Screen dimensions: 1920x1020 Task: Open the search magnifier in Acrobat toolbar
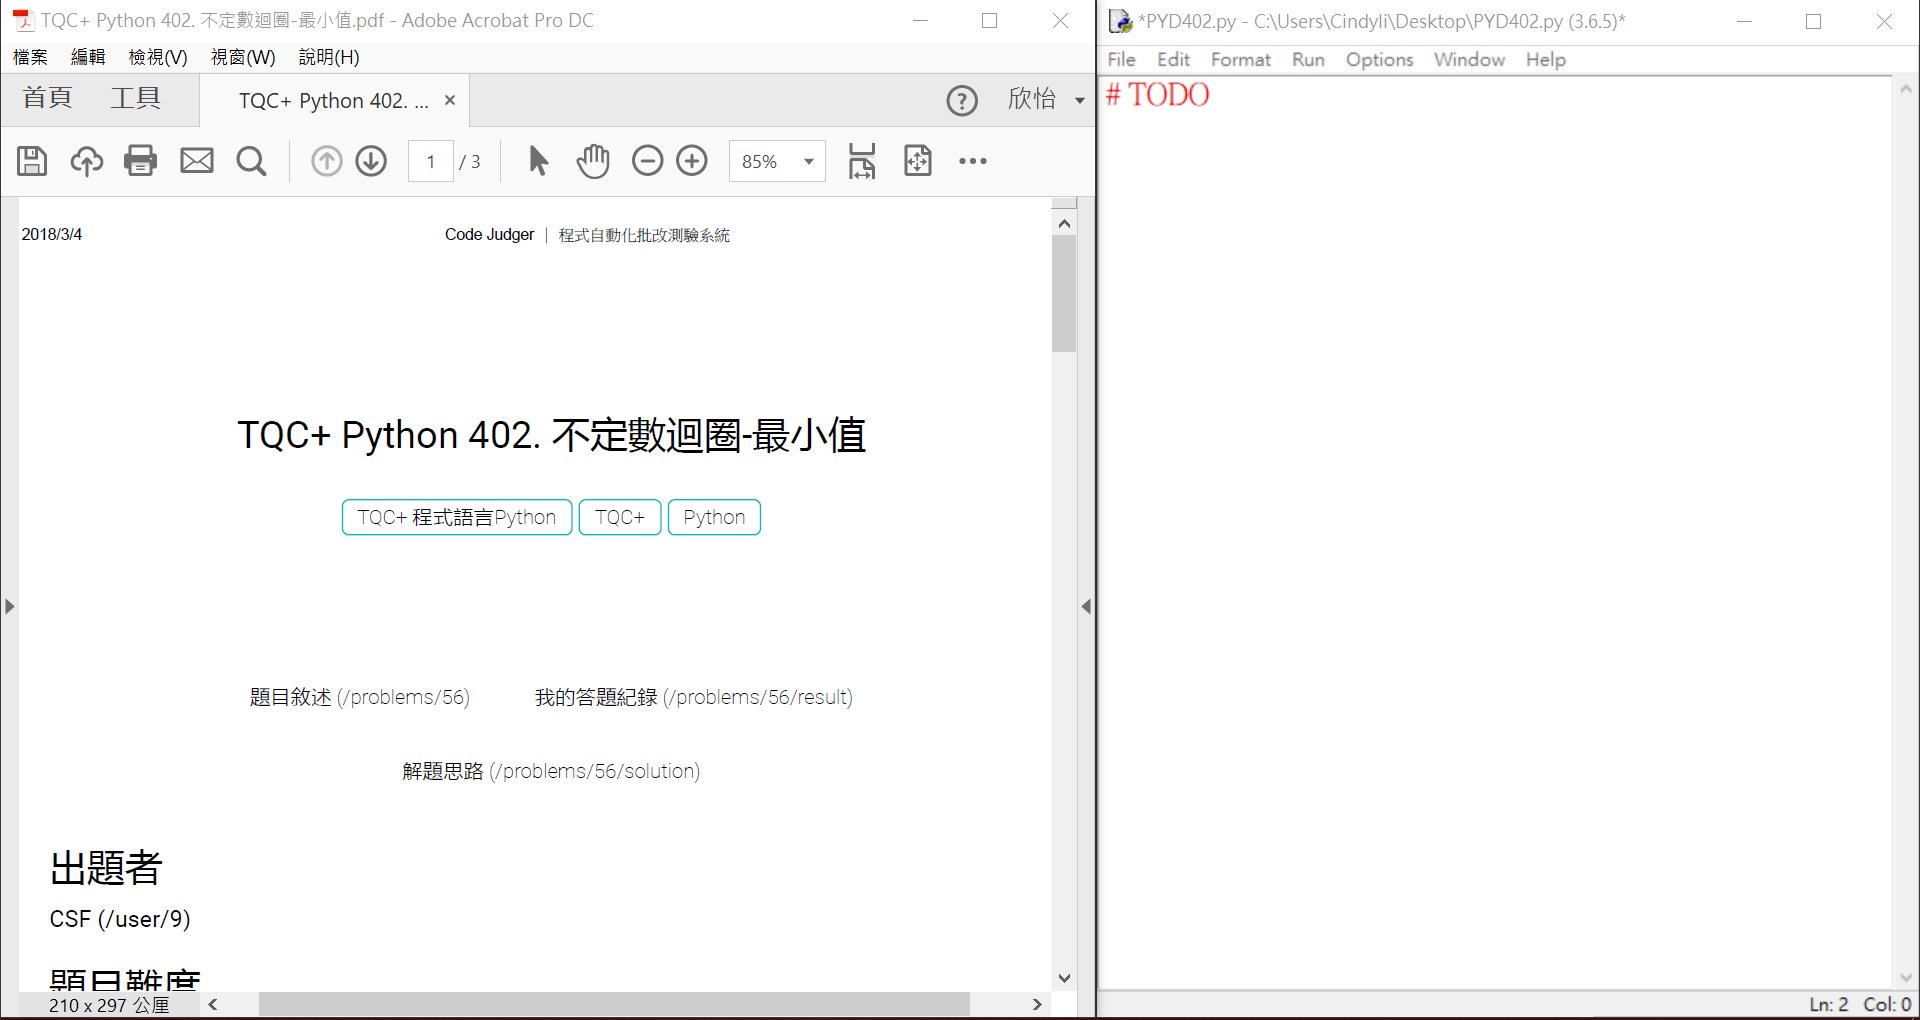(251, 161)
